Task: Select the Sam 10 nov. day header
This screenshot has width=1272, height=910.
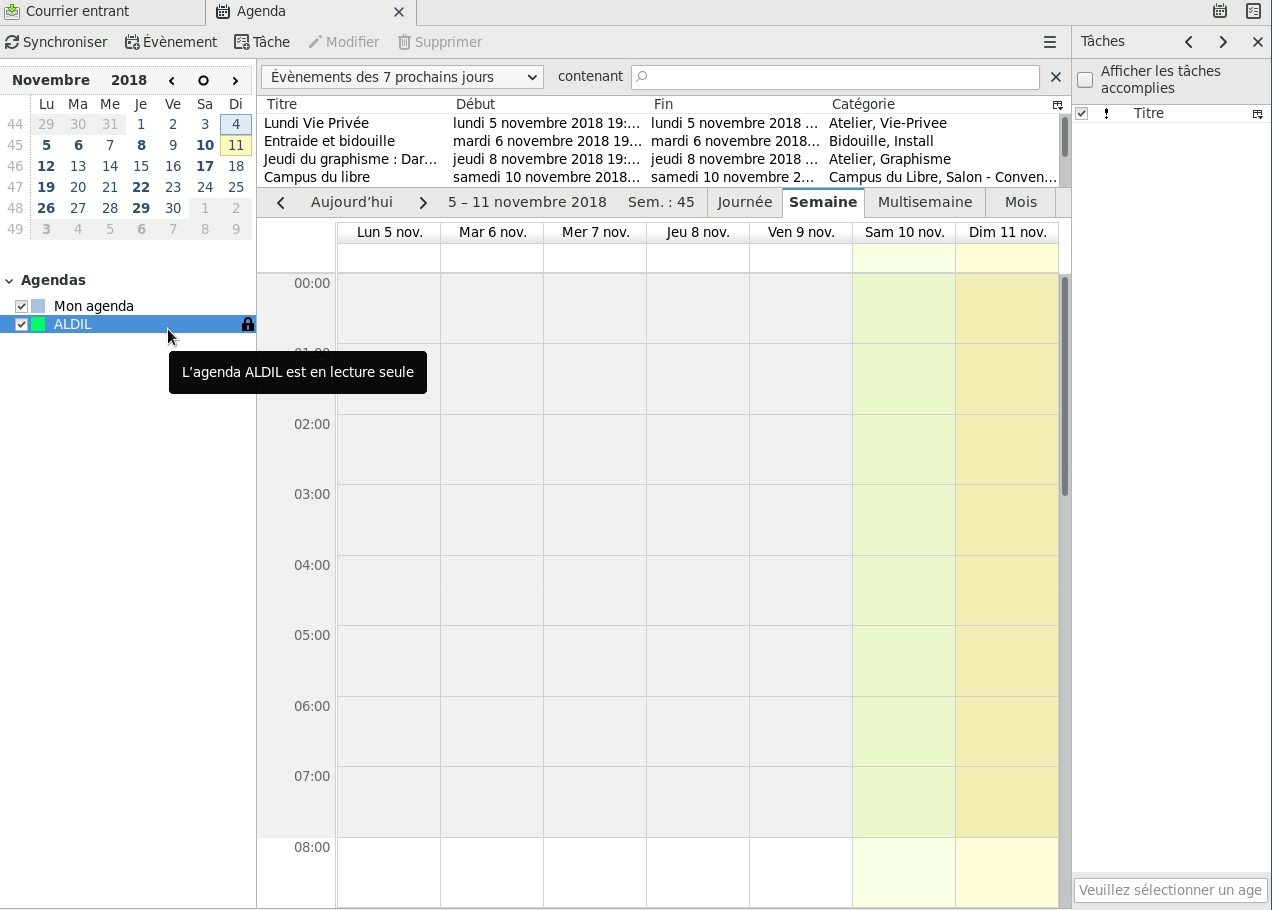Action: [x=904, y=232]
